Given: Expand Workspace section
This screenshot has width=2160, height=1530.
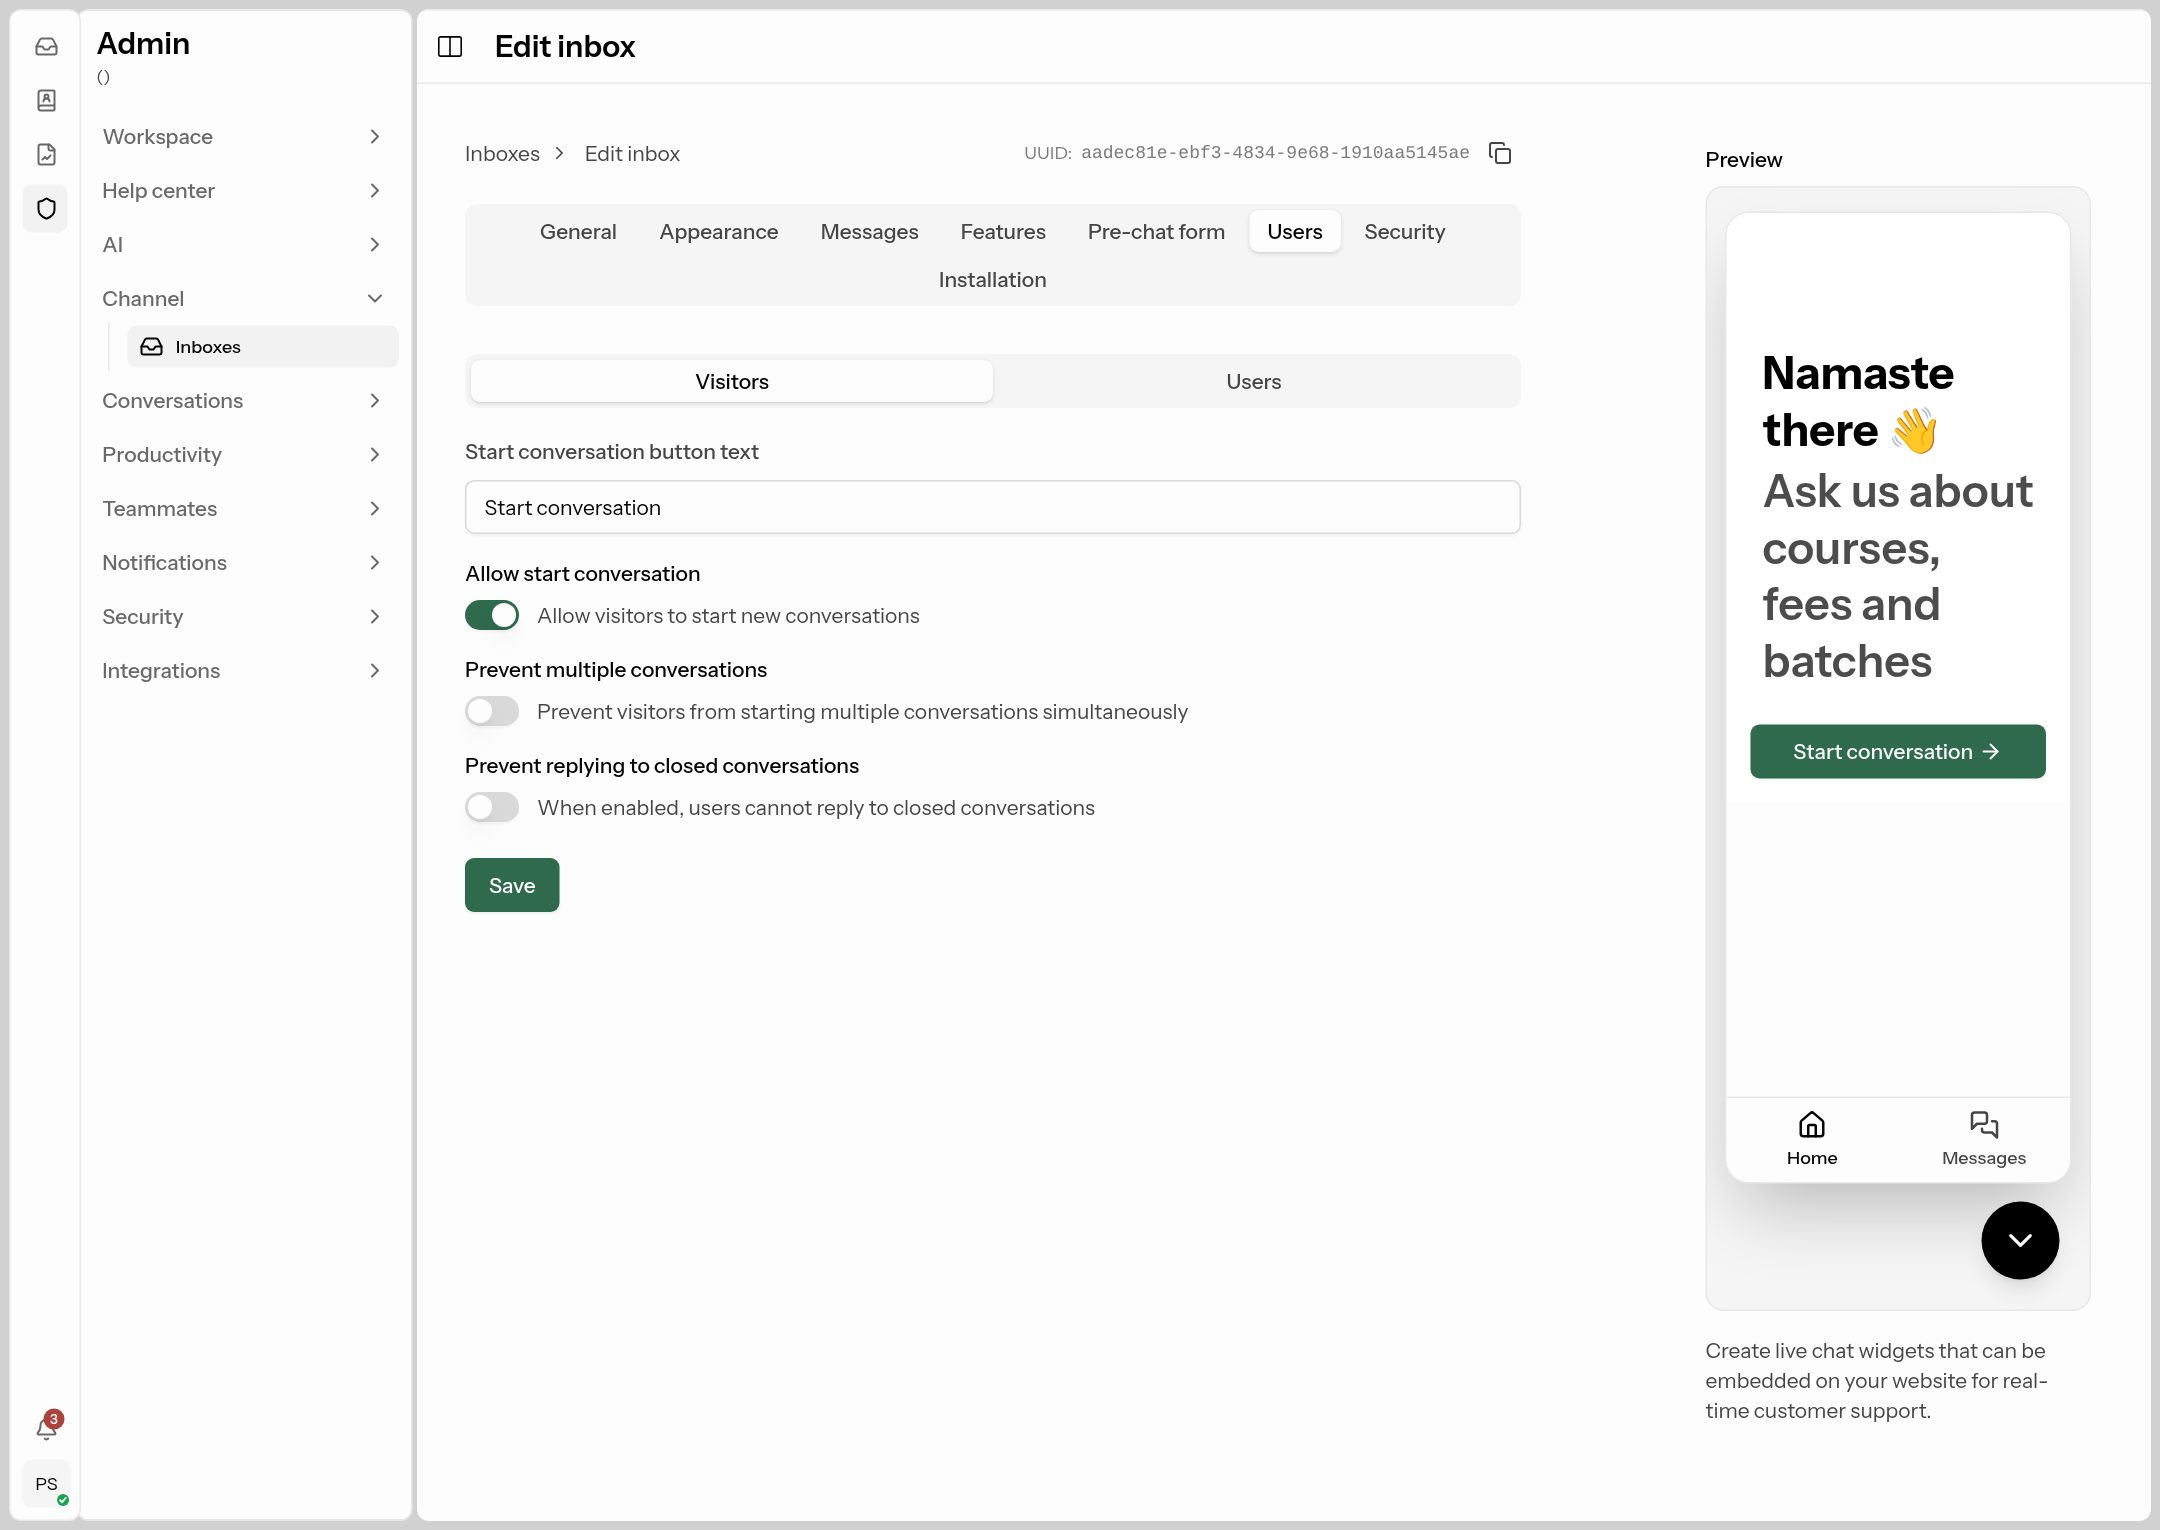Looking at the screenshot, I should [x=242, y=137].
